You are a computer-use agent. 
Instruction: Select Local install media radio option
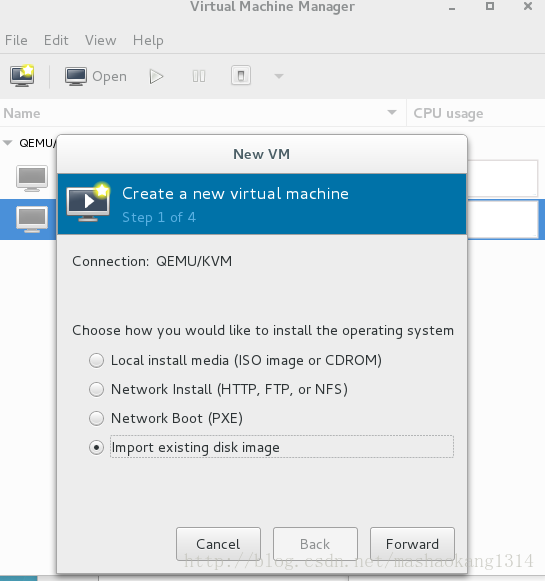coord(96,361)
